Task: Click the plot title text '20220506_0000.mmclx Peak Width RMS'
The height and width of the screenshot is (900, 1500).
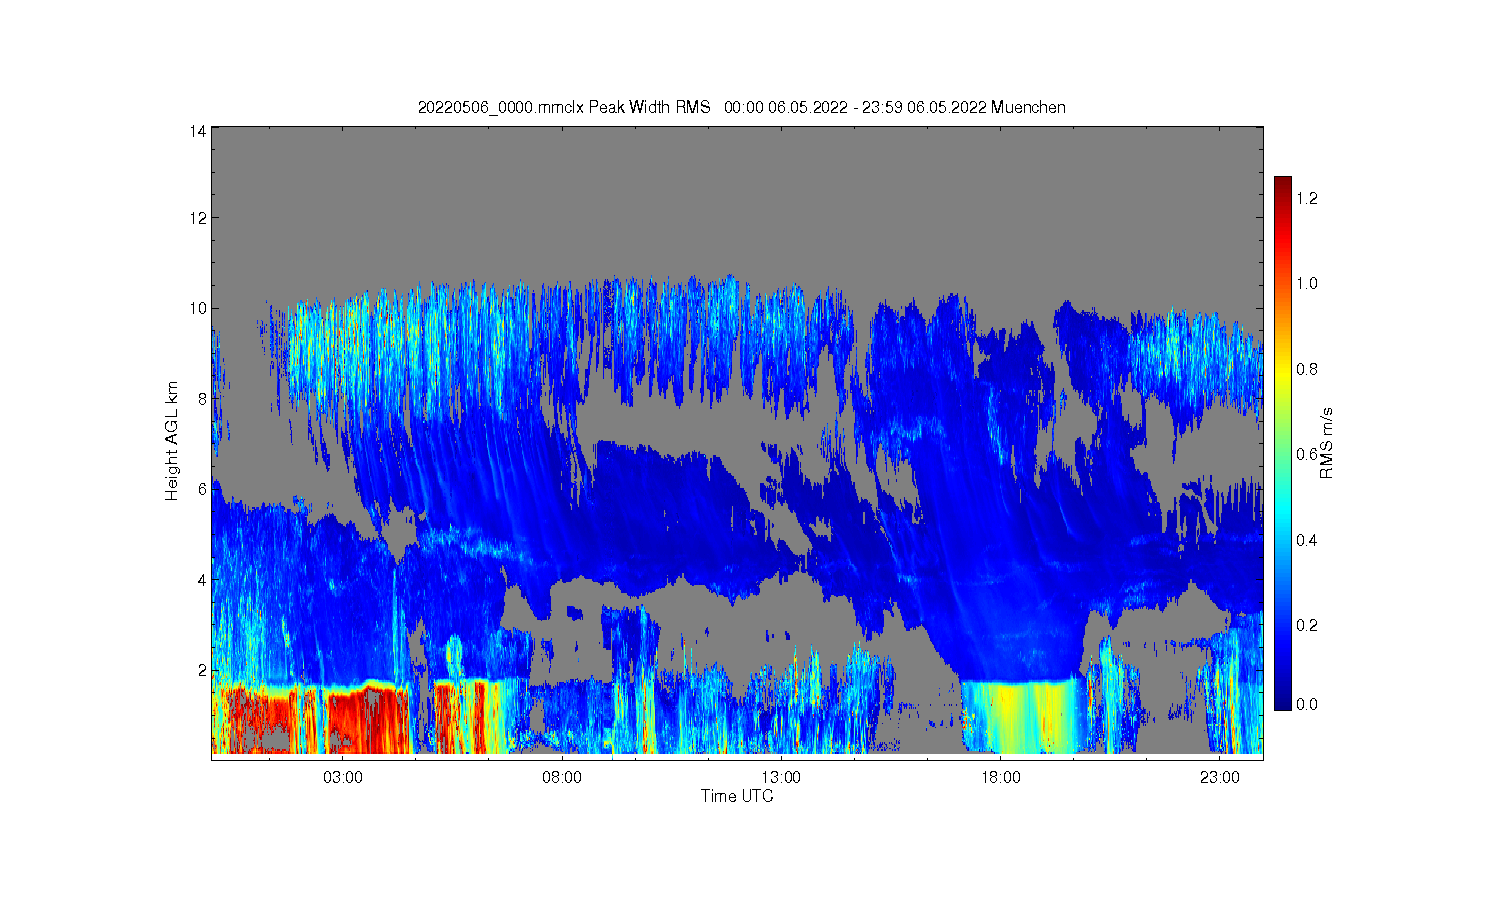Action: tap(564, 107)
